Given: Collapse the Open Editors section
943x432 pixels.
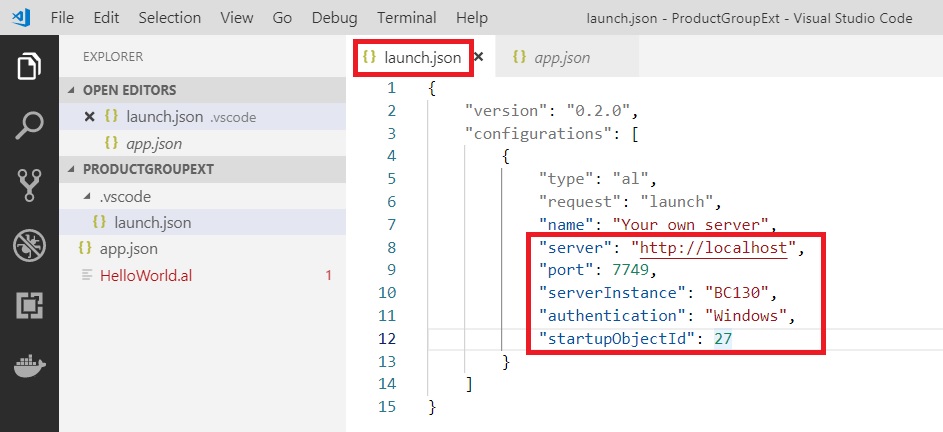Looking at the screenshot, I should [x=72, y=90].
